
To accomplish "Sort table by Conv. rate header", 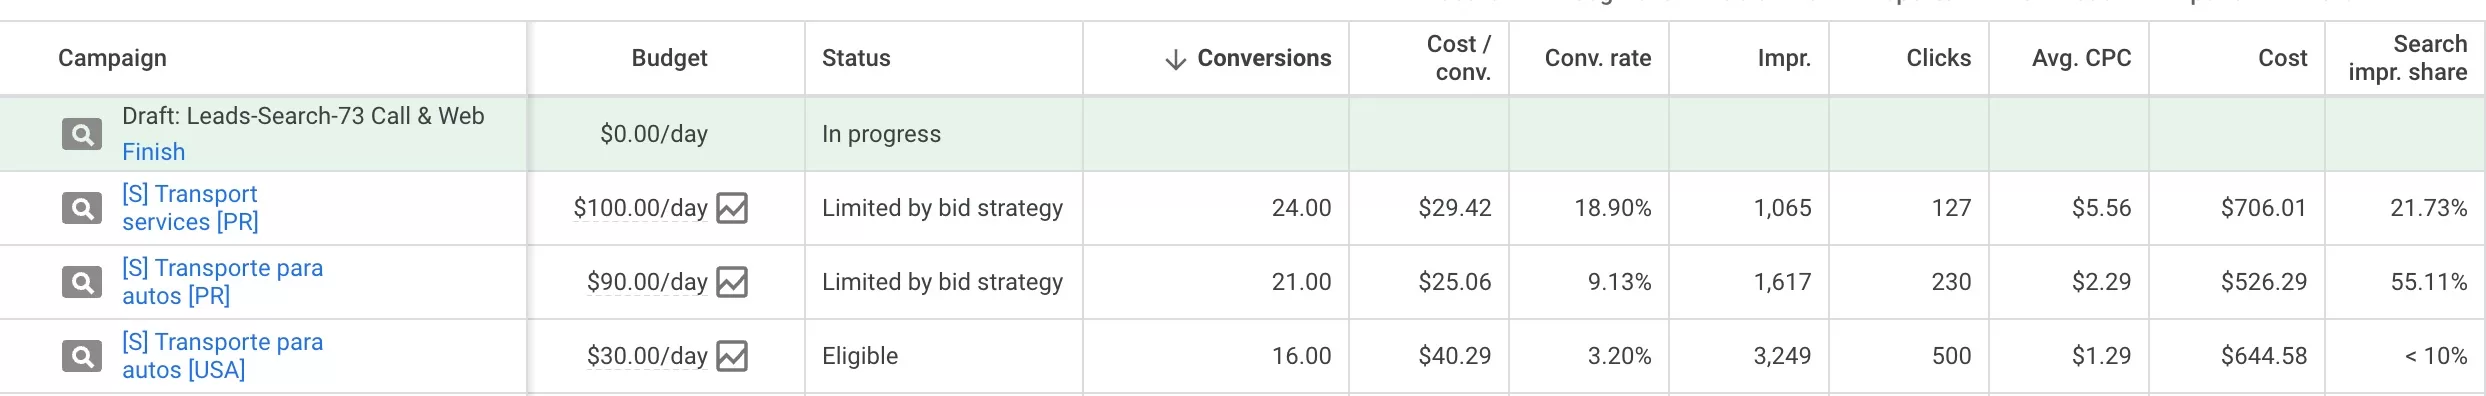I will (x=1598, y=58).
